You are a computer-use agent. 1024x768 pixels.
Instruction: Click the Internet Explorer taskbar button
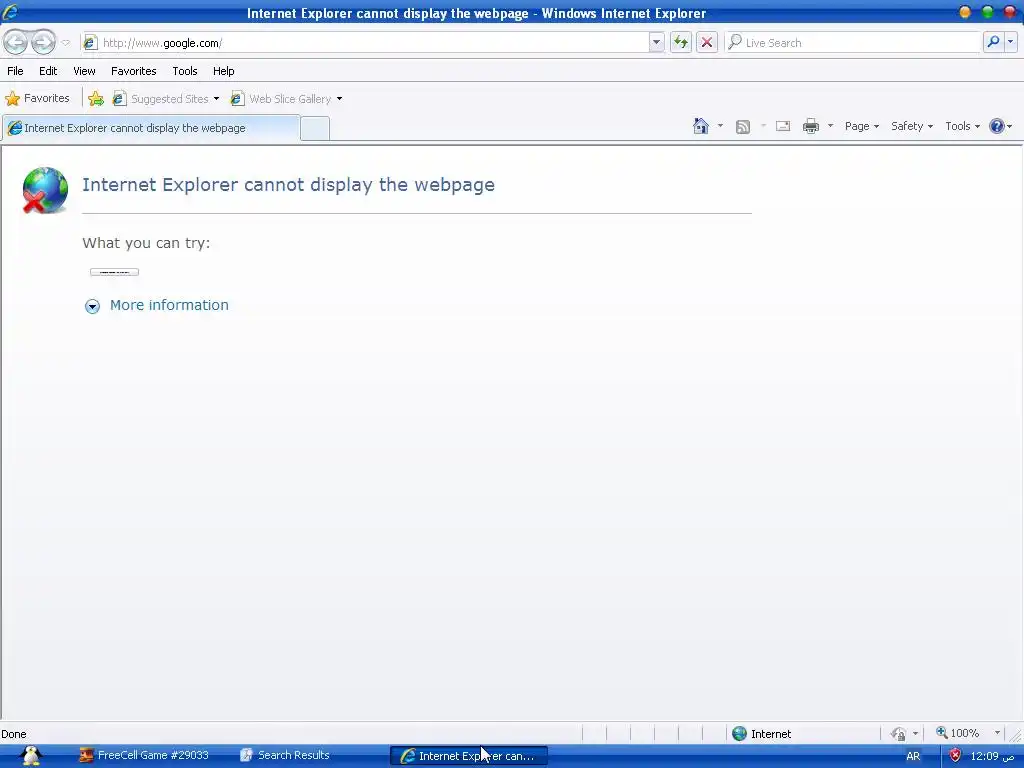[468, 756]
